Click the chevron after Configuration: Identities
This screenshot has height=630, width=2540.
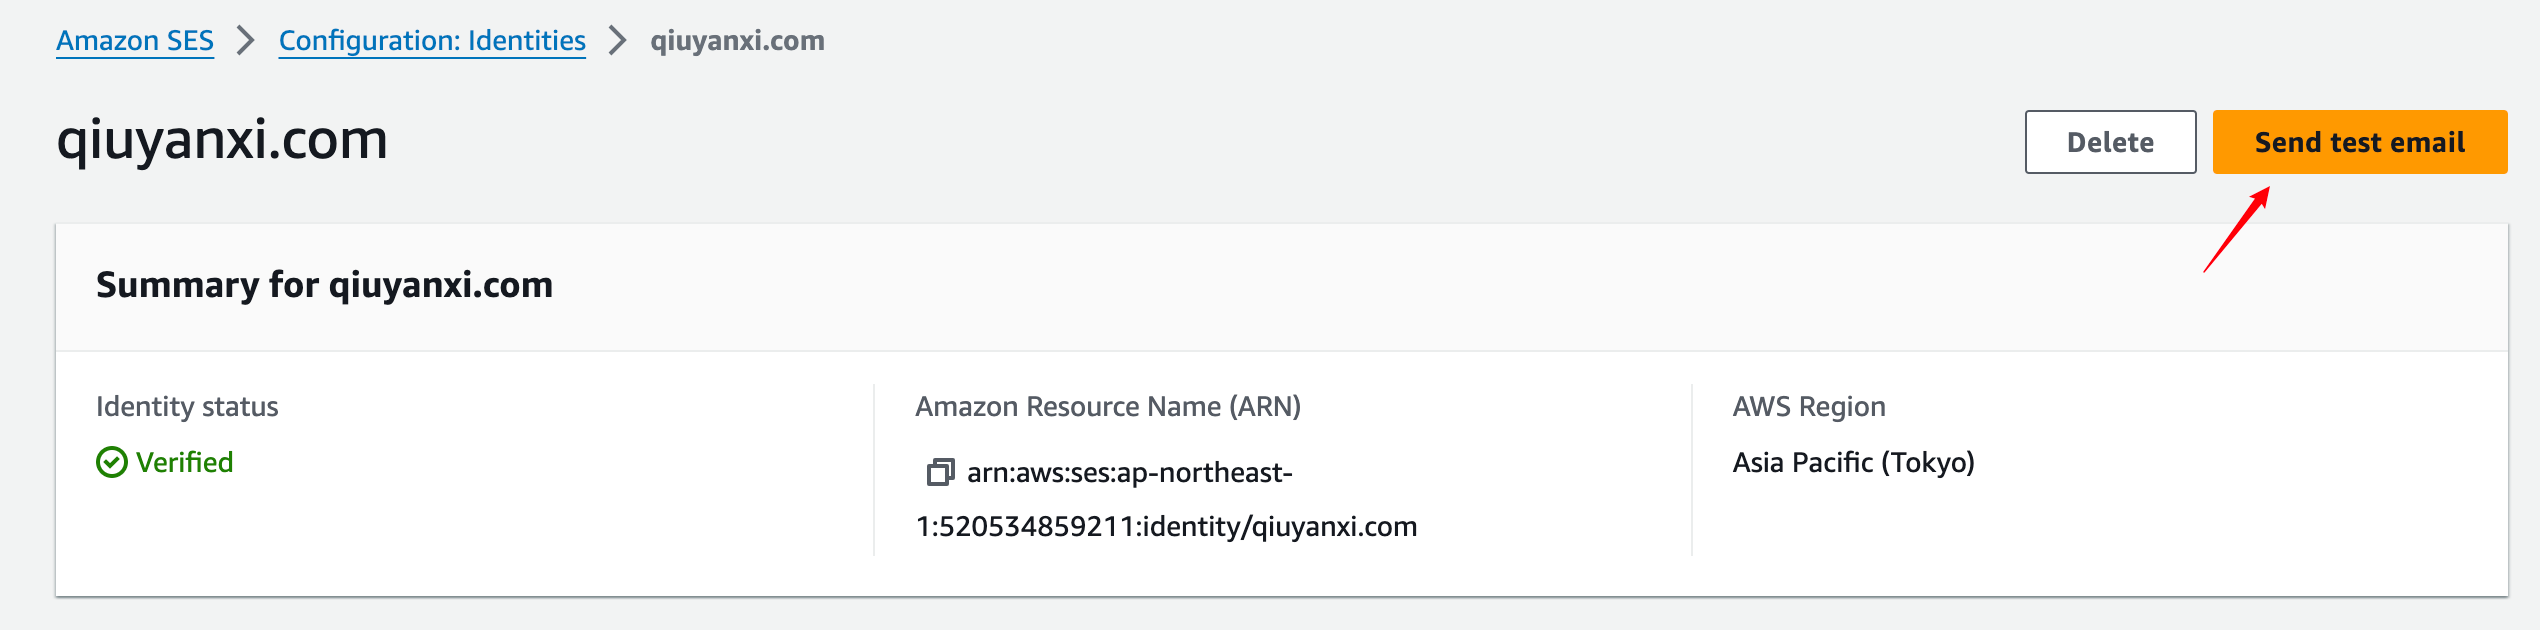tap(618, 41)
